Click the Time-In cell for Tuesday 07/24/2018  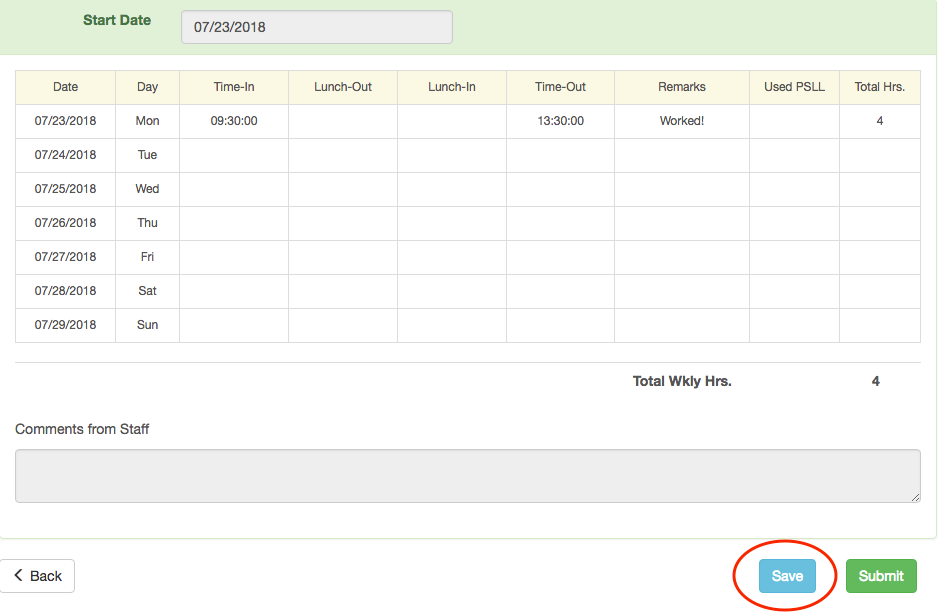tap(234, 155)
